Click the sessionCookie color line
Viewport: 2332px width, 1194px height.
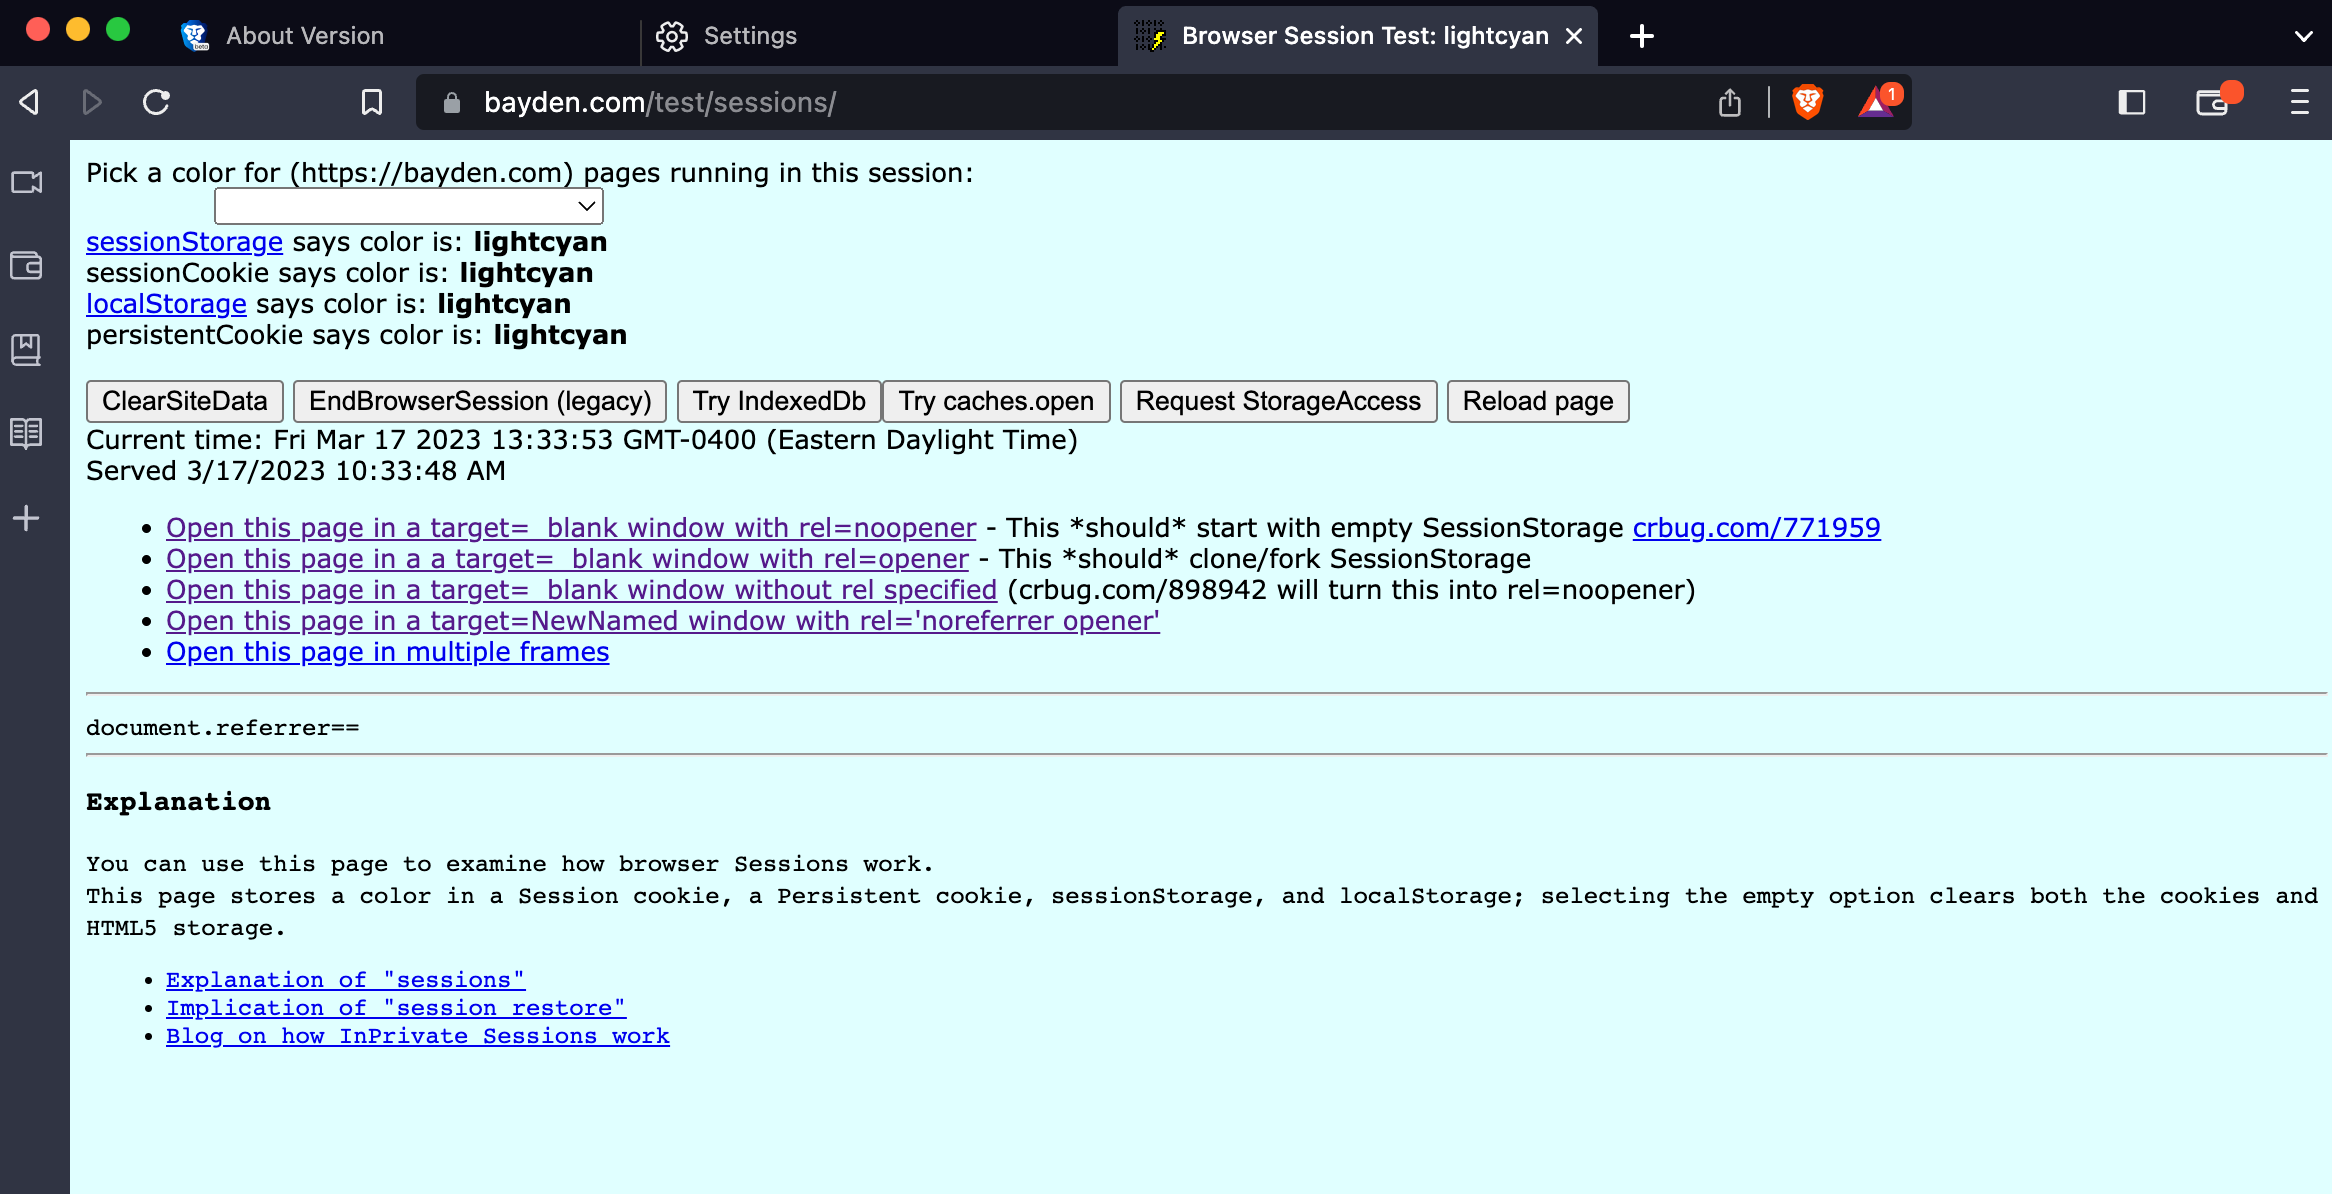(x=339, y=273)
